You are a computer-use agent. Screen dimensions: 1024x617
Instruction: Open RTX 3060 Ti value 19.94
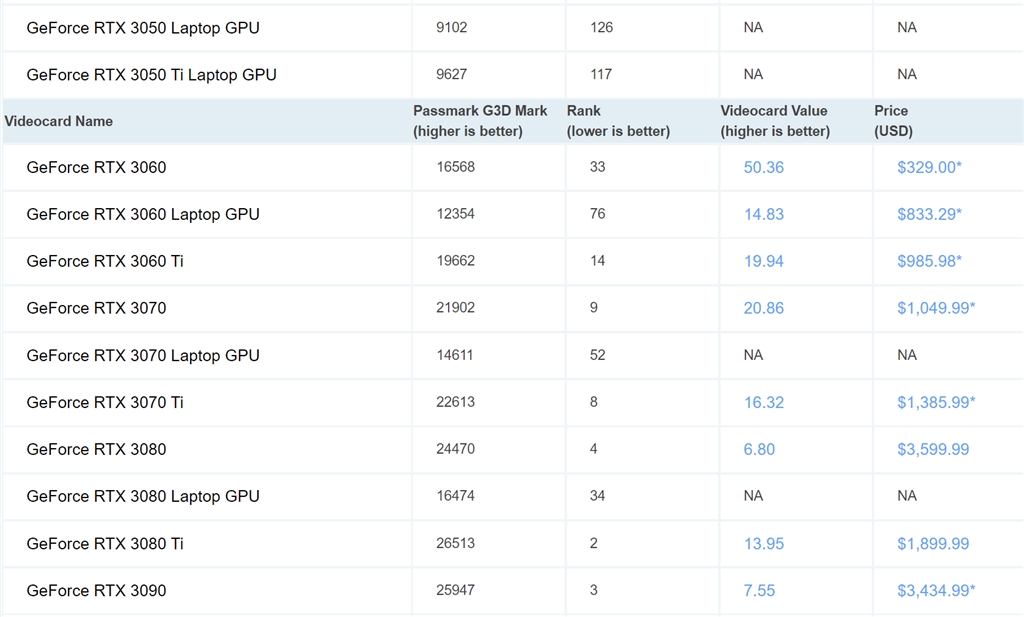[763, 261]
